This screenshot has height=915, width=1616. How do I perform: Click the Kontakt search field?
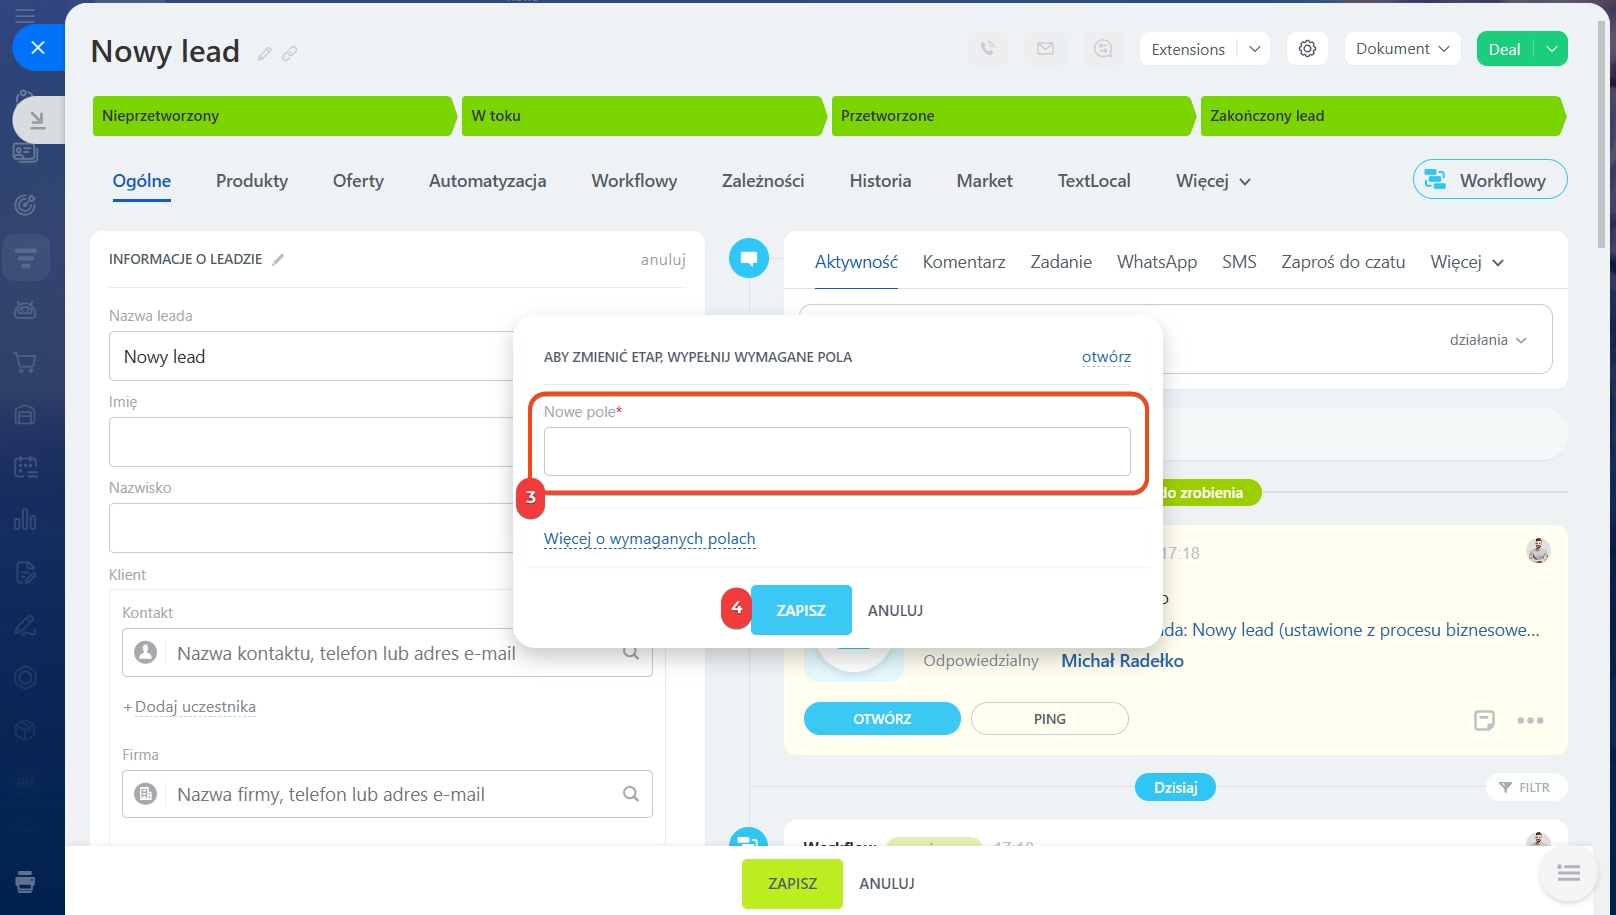click(x=387, y=653)
